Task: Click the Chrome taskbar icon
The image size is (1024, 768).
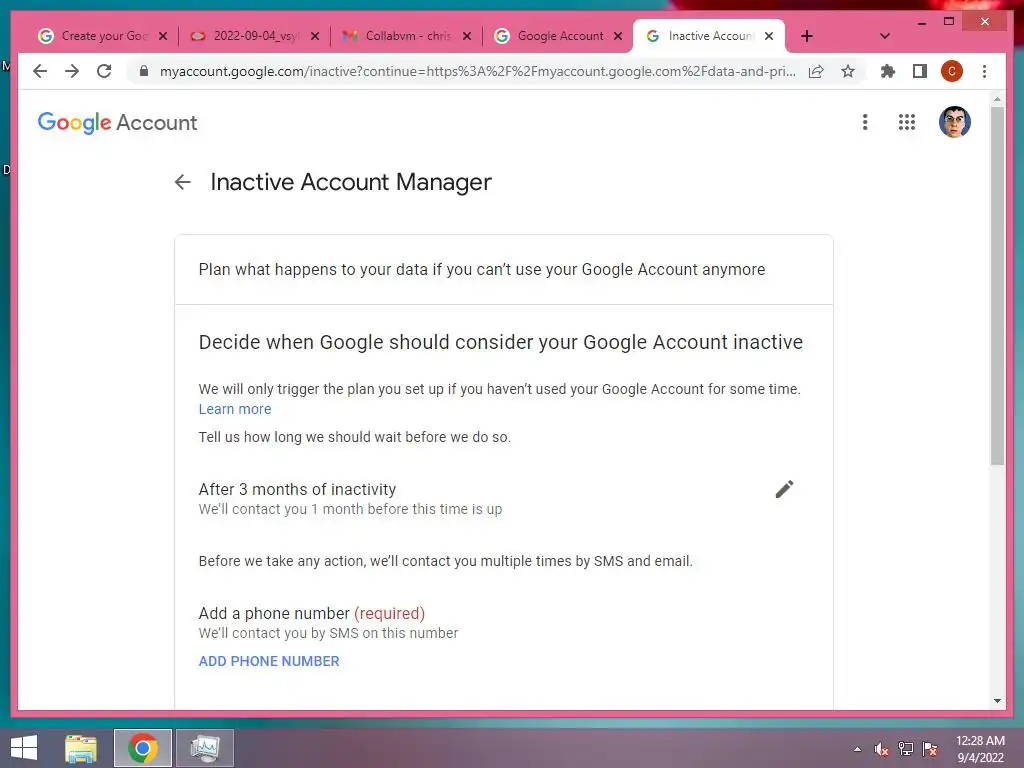Action: 142,748
